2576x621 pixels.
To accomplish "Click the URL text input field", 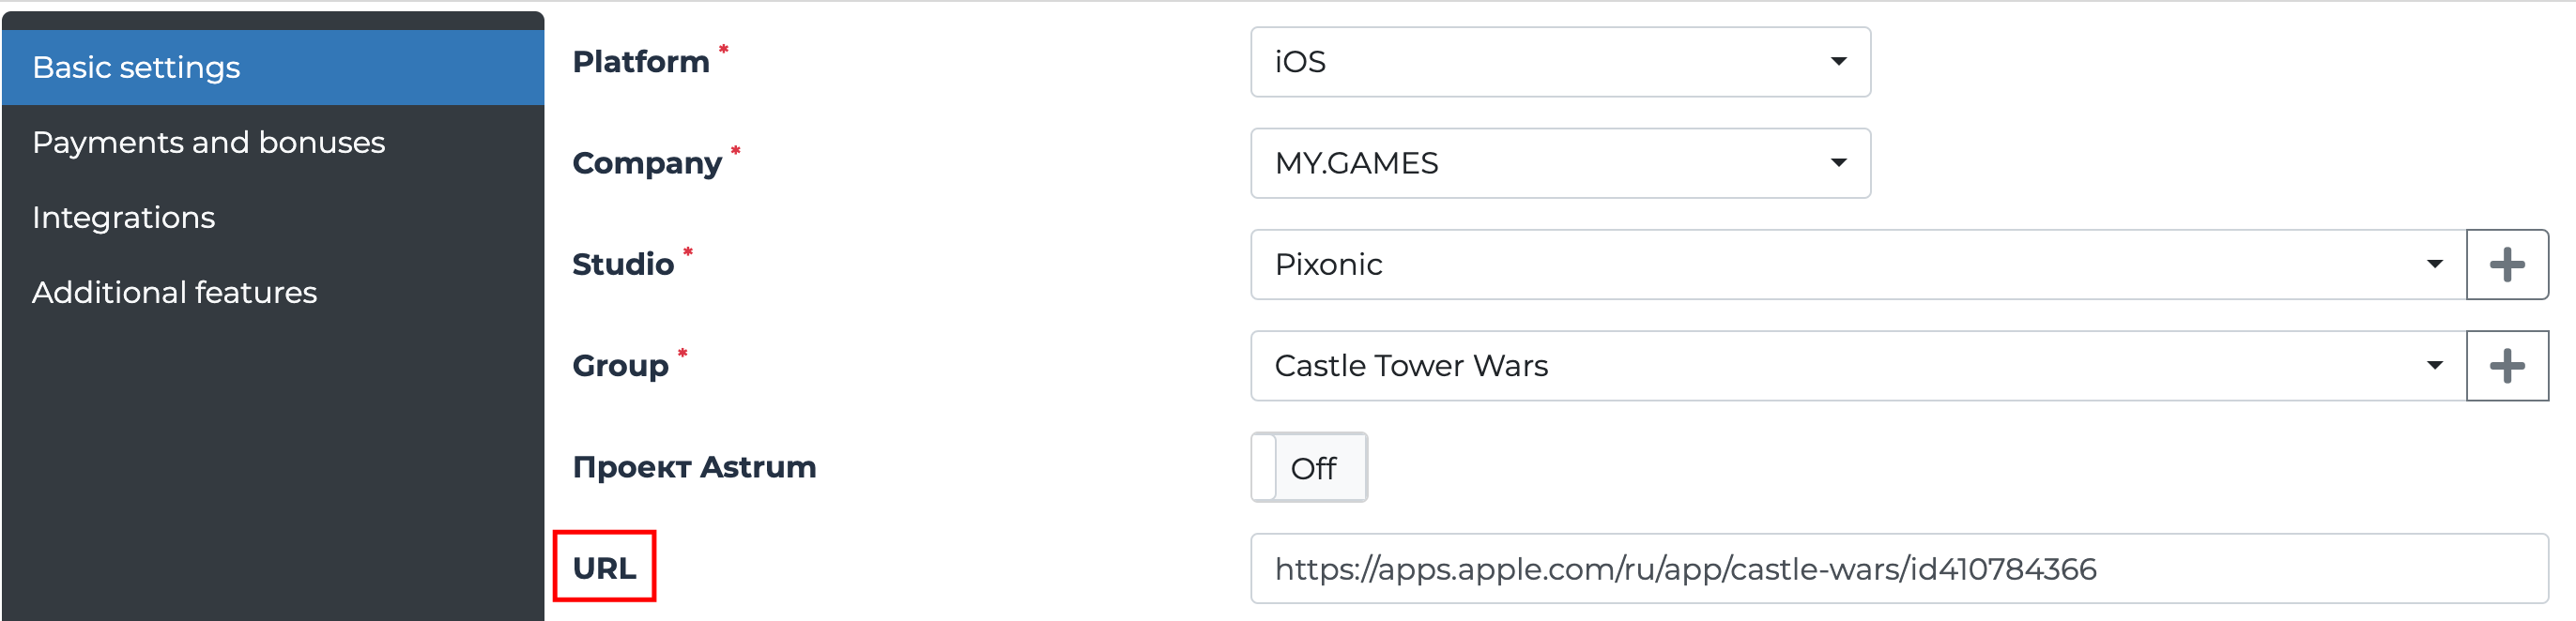I will pyautogui.click(x=1898, y=568).
